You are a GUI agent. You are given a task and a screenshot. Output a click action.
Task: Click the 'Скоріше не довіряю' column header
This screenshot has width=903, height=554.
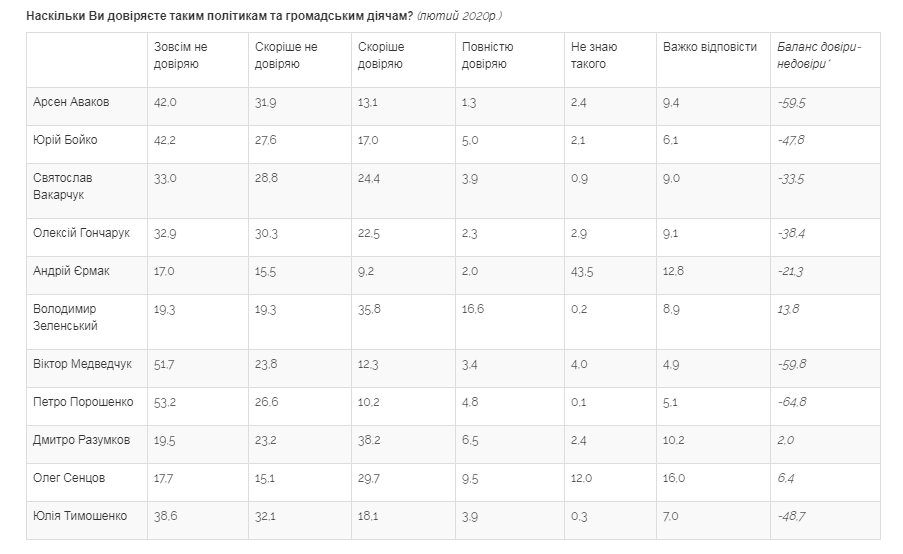[286, 55]
